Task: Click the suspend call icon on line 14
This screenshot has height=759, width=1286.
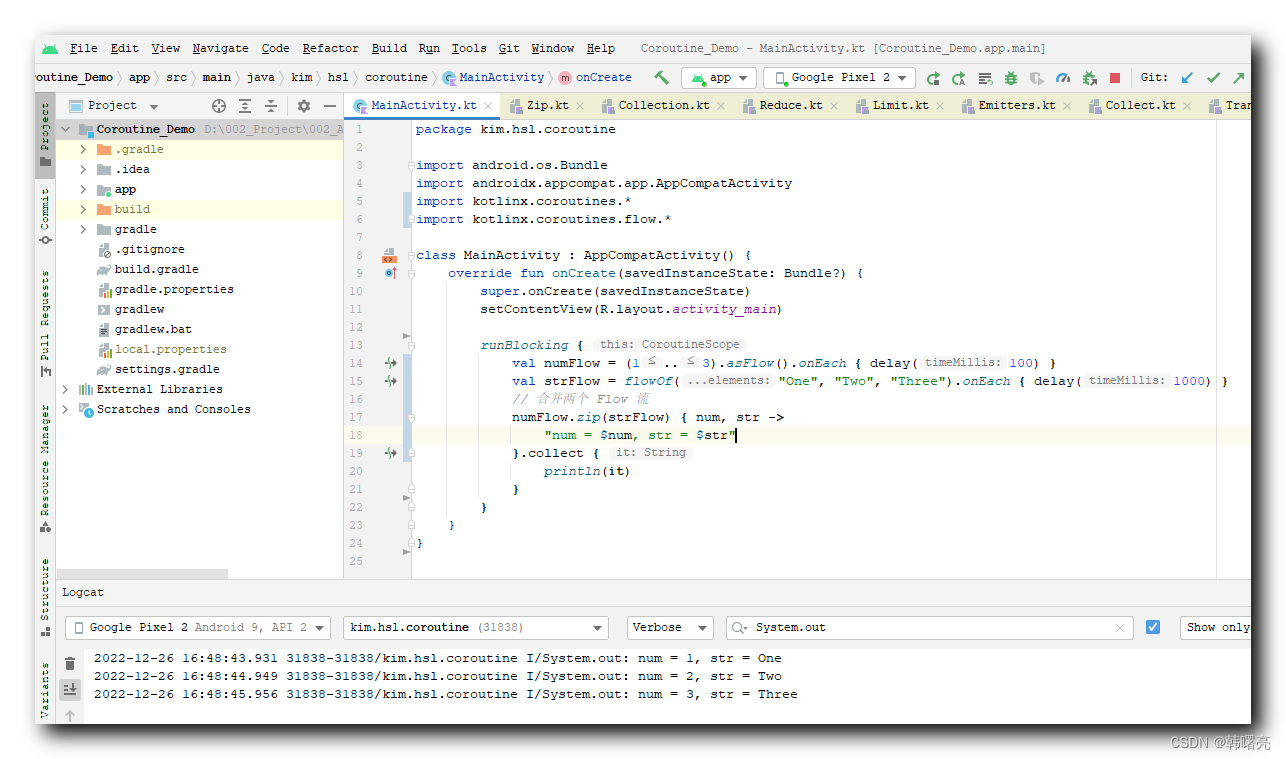Action: pyautogui.click(x=391, y=363)
